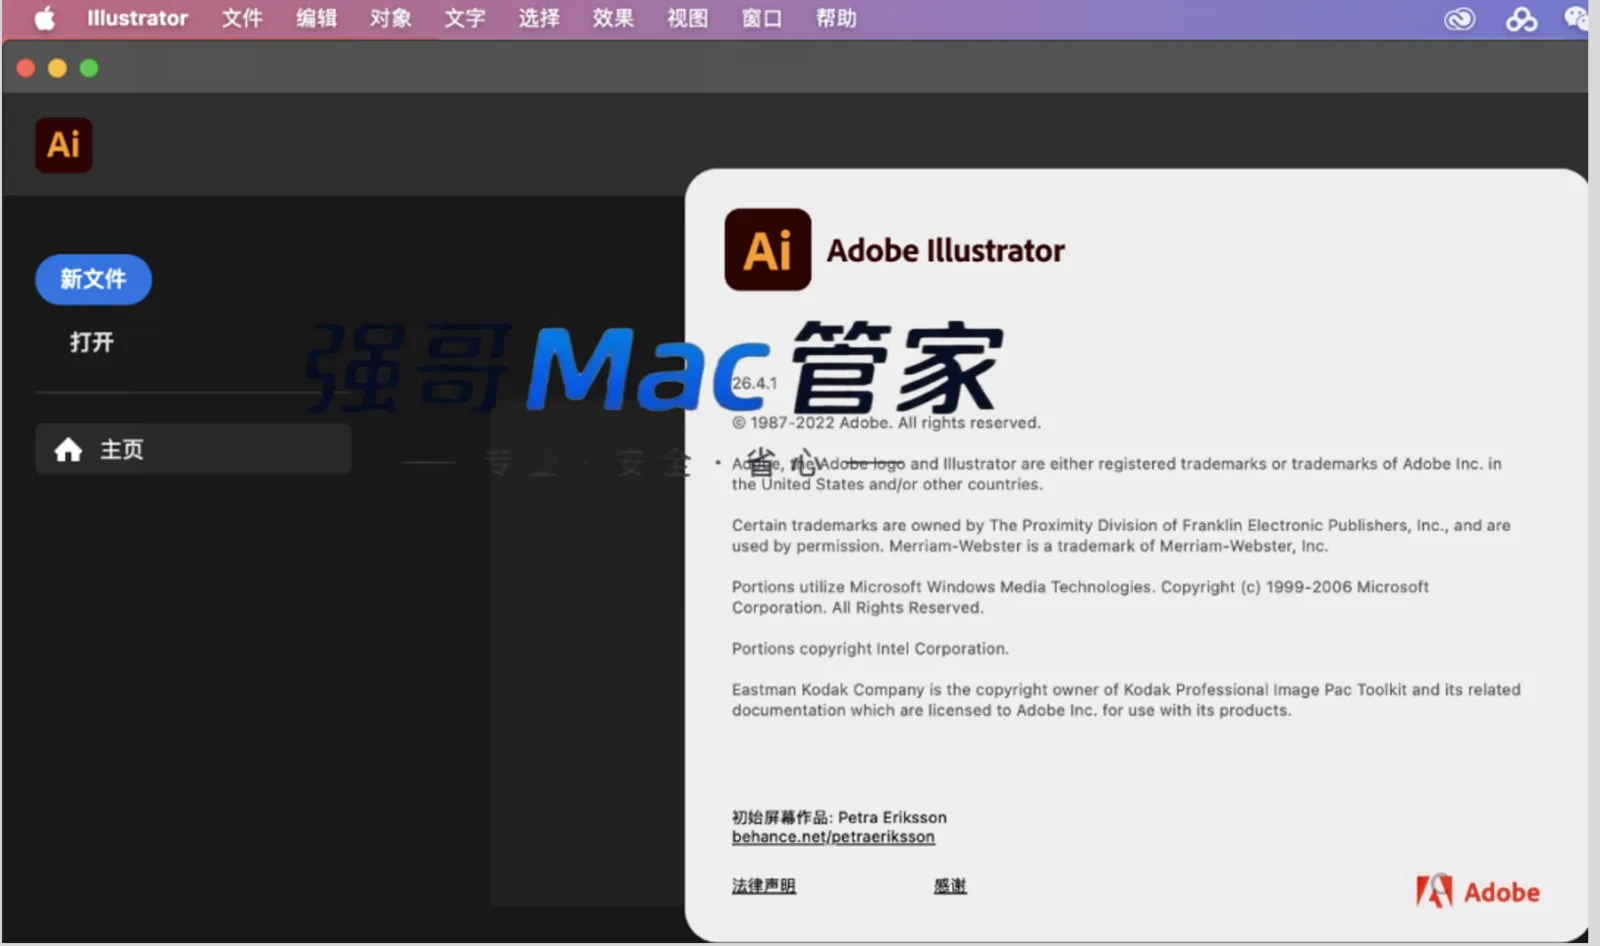Open the 文件 menu

point(242,19)
